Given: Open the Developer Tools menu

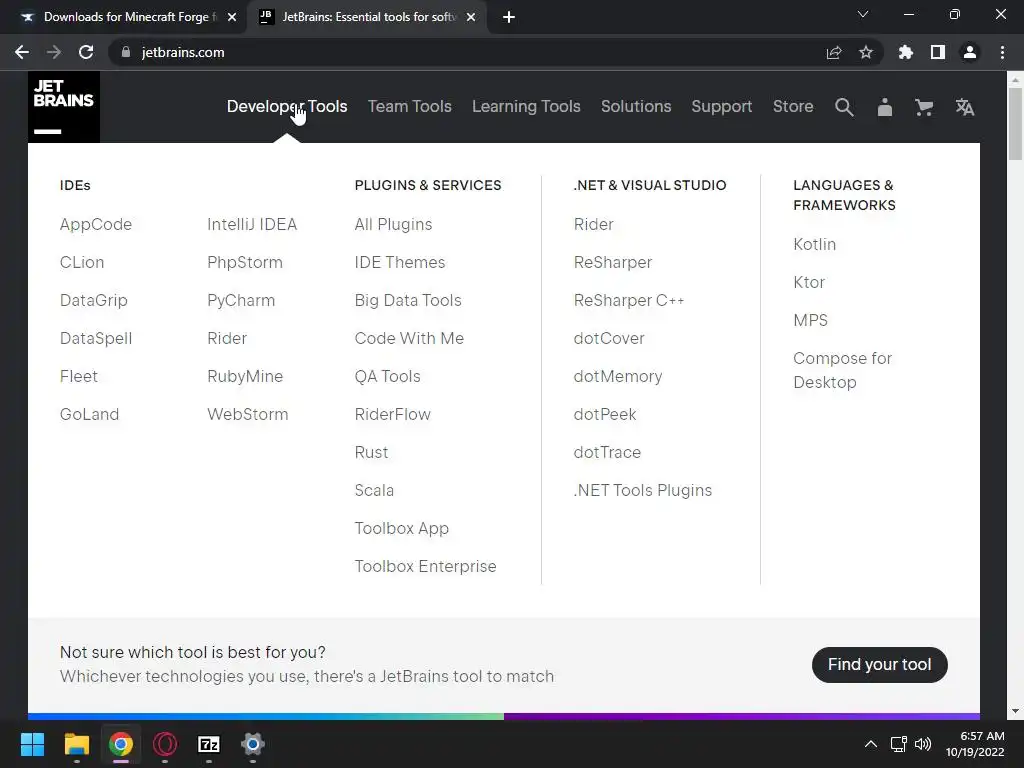Looking at the screenshot, I should tap(287, 106).
